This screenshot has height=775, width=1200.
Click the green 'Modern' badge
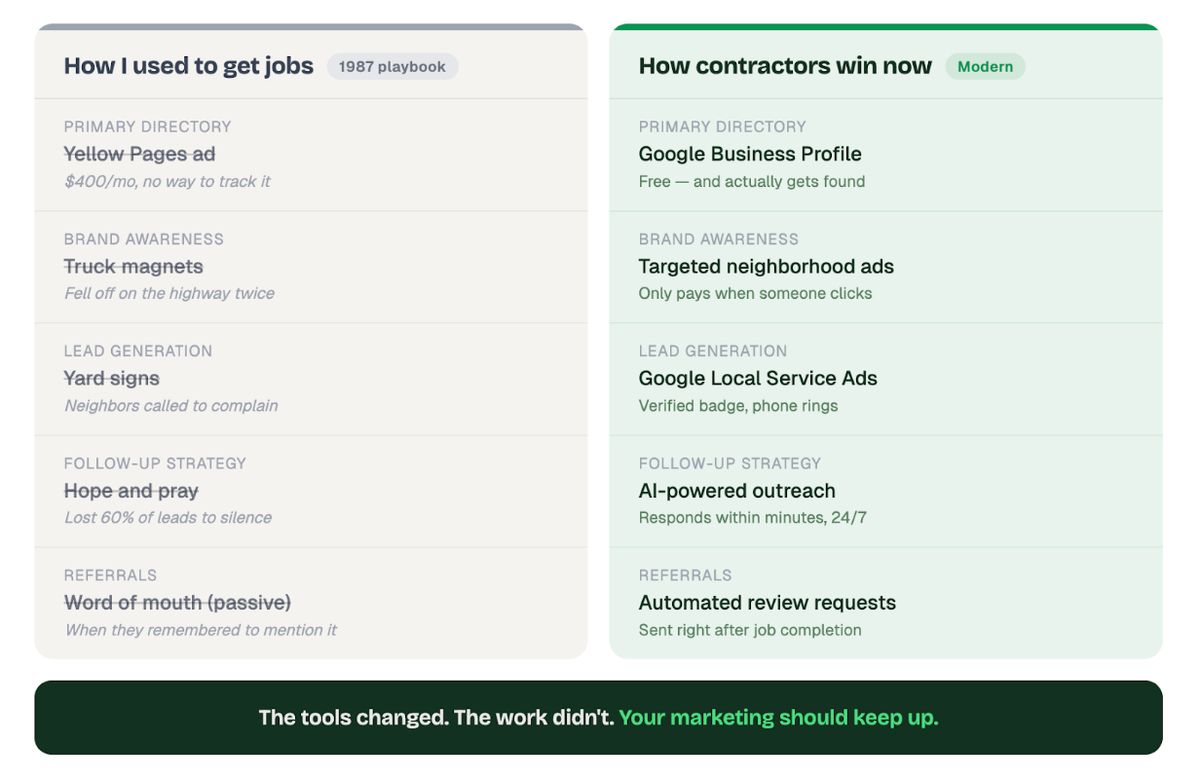(985, 67)
